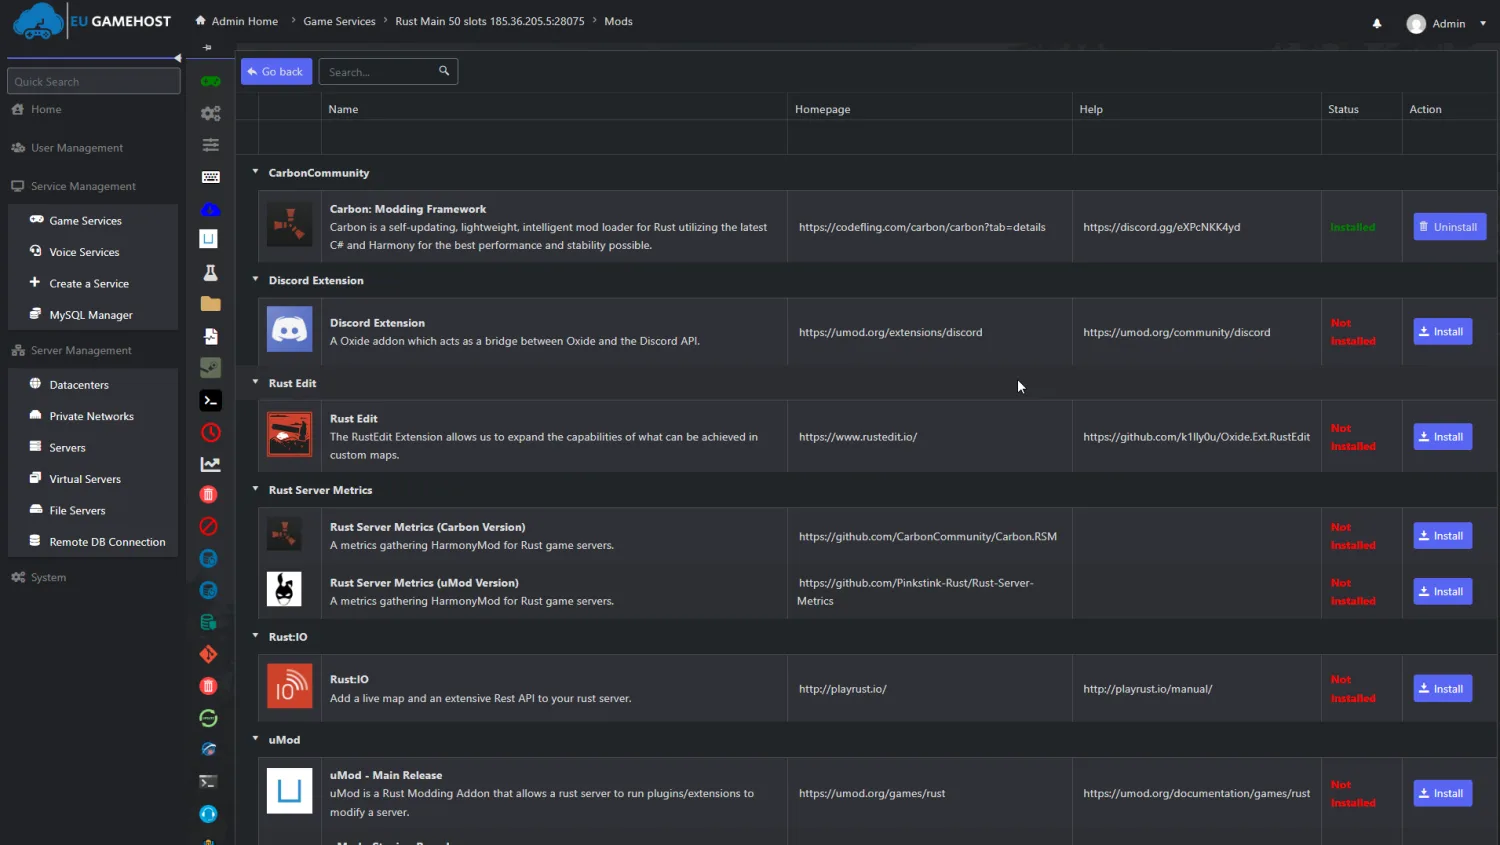Install Rust Server Metrics (uMod Version)

[x=1442, y=592]
